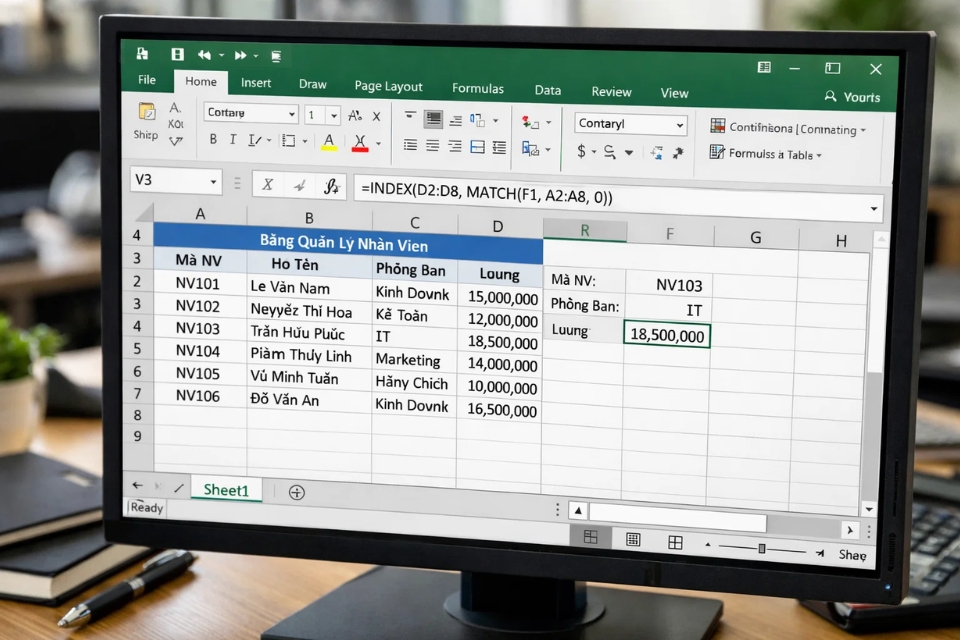This screenshot has height=640, width=960.
Task: Click the Undo icon
Action: [x=203, y=54]
